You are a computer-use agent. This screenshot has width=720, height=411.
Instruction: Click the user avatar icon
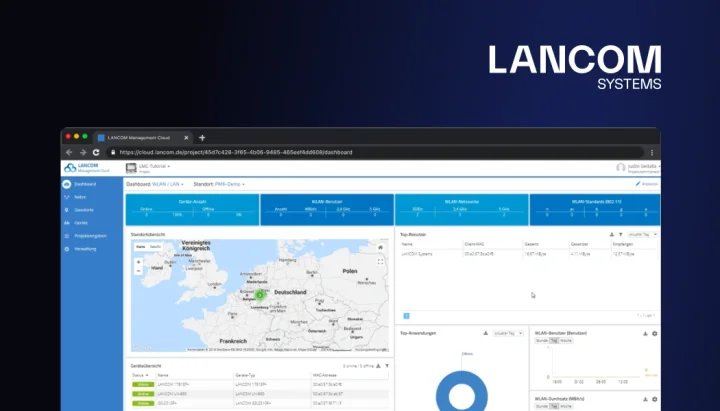click(621, 168)
